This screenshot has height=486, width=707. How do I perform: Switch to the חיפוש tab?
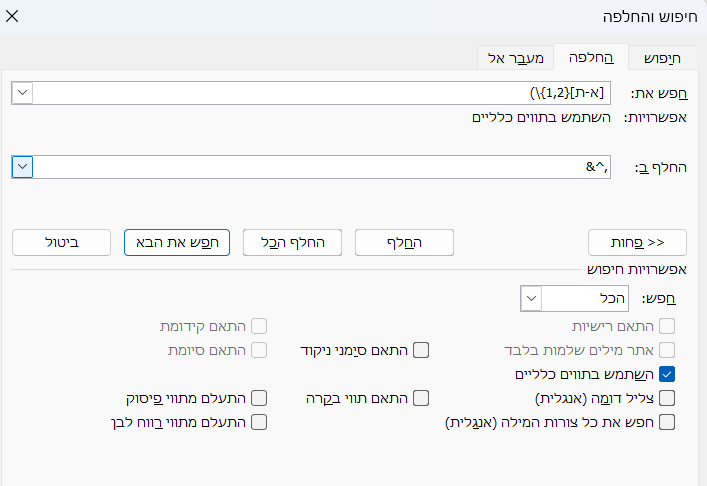tap(662, 58)
